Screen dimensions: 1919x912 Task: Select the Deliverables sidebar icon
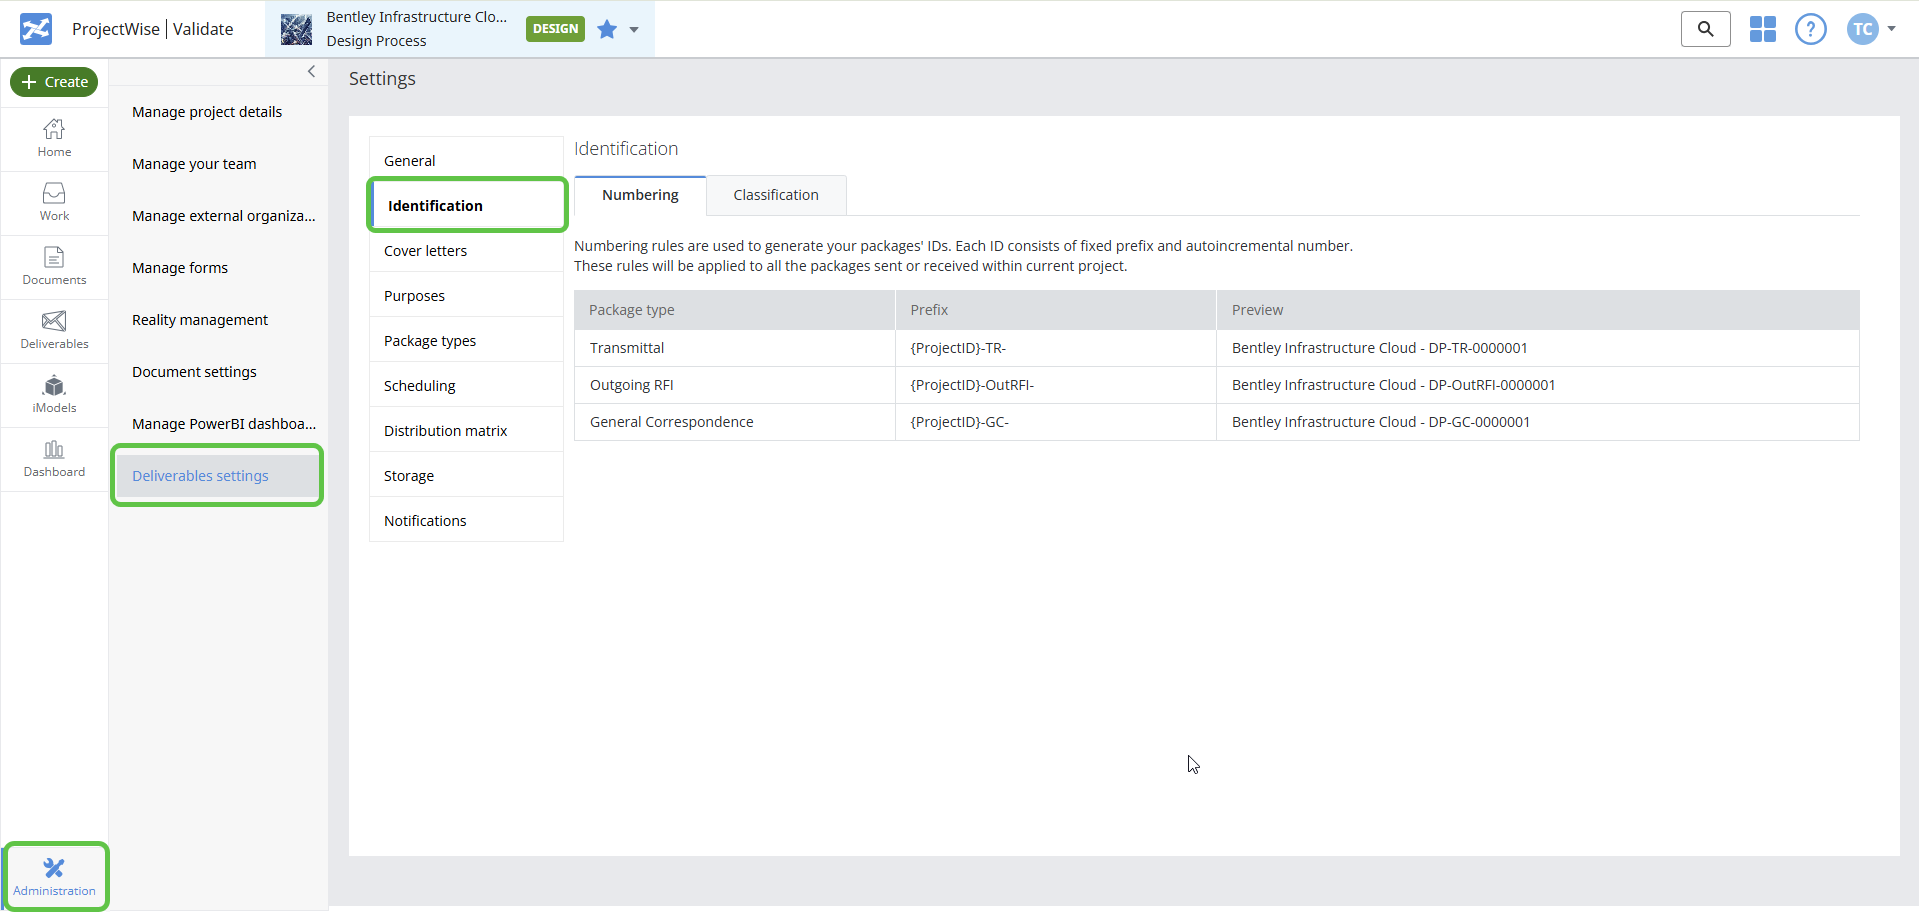tap(54, 329)
